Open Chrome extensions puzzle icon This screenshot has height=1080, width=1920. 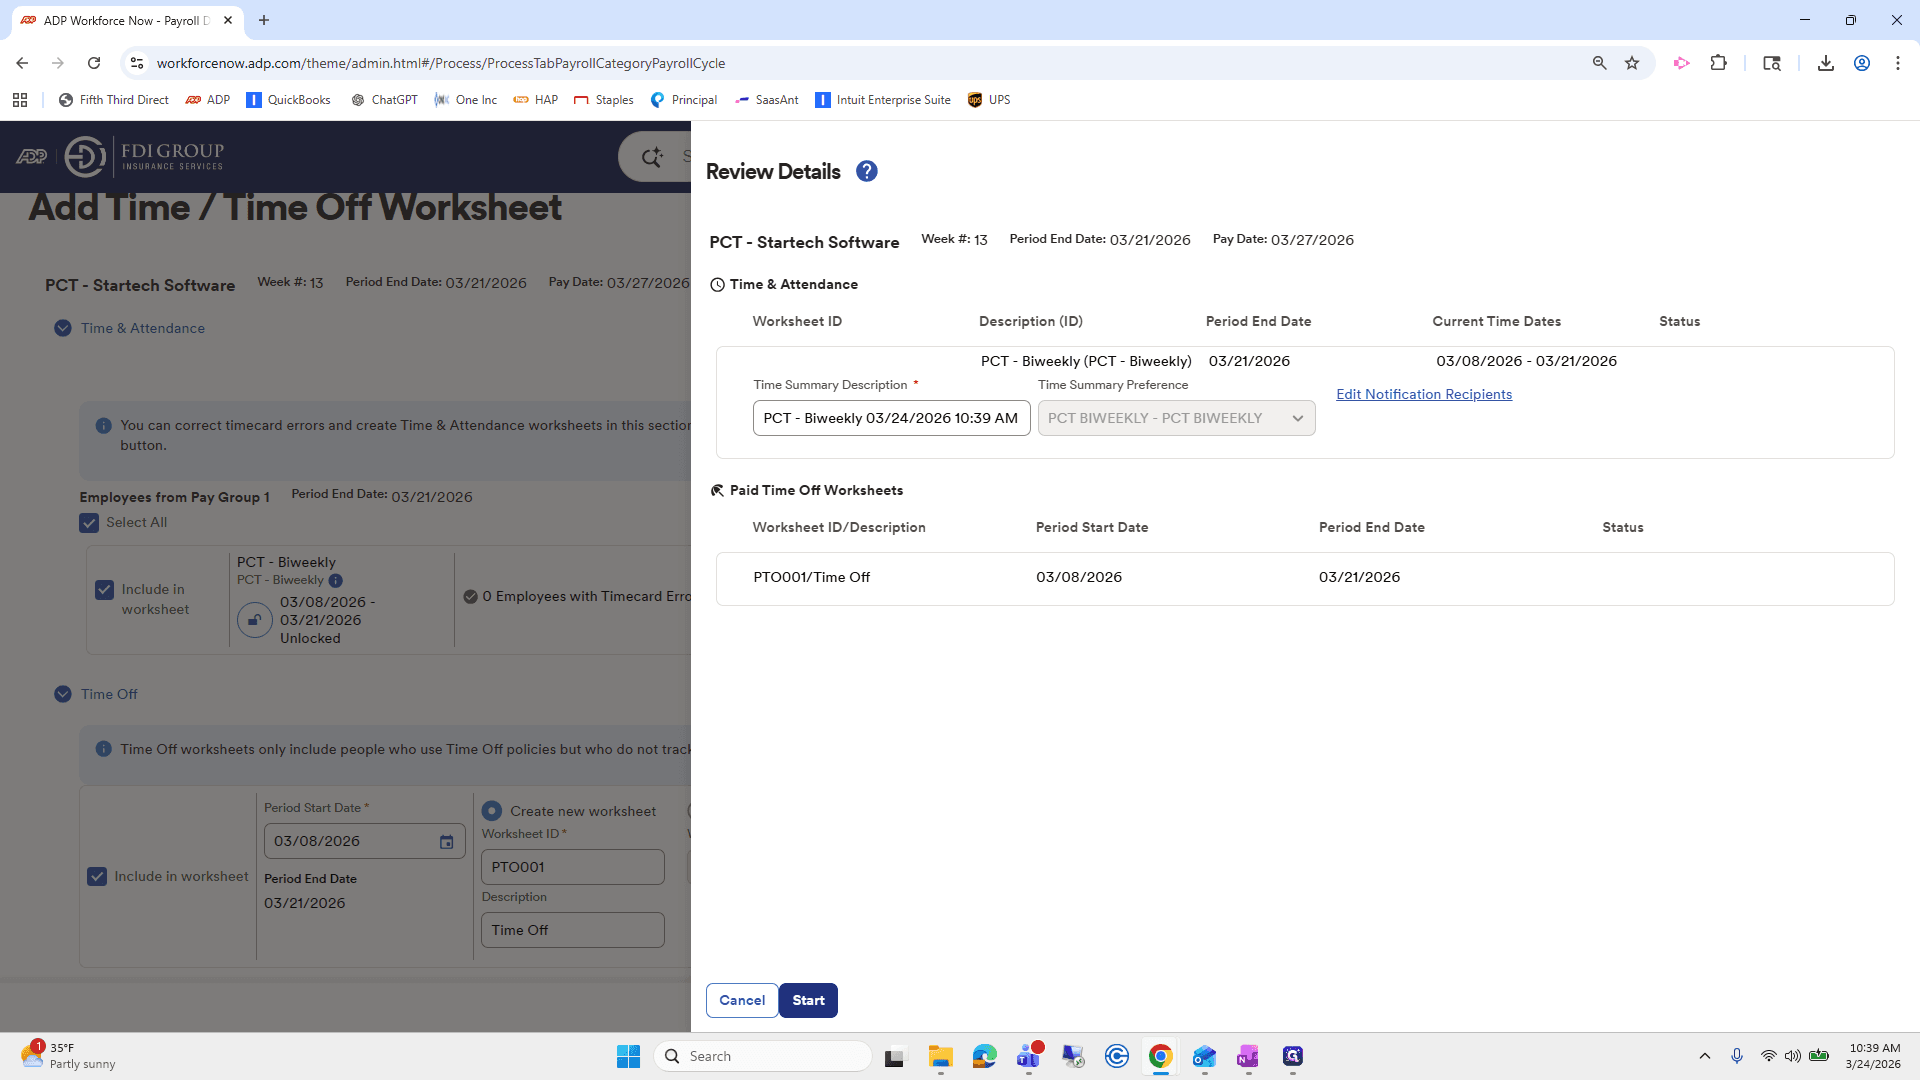(1718, 63)
